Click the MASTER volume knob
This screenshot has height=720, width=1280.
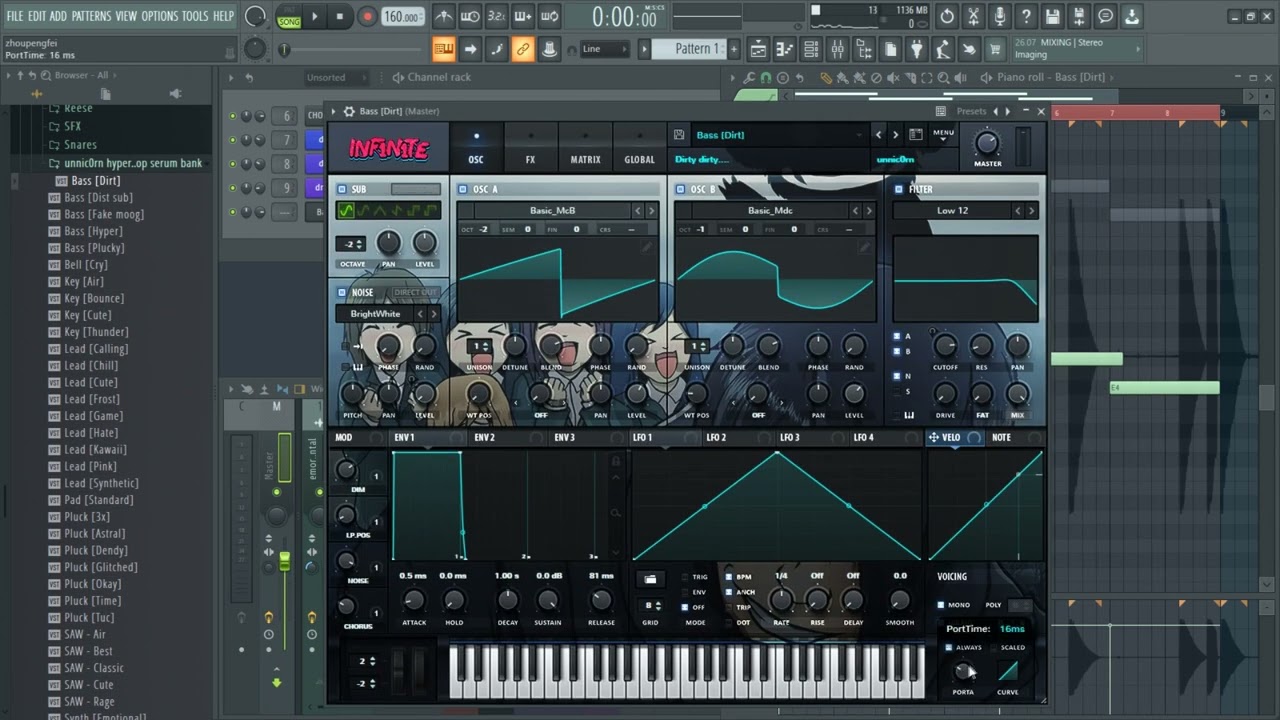pyautogui.click(x=987, y=143)
